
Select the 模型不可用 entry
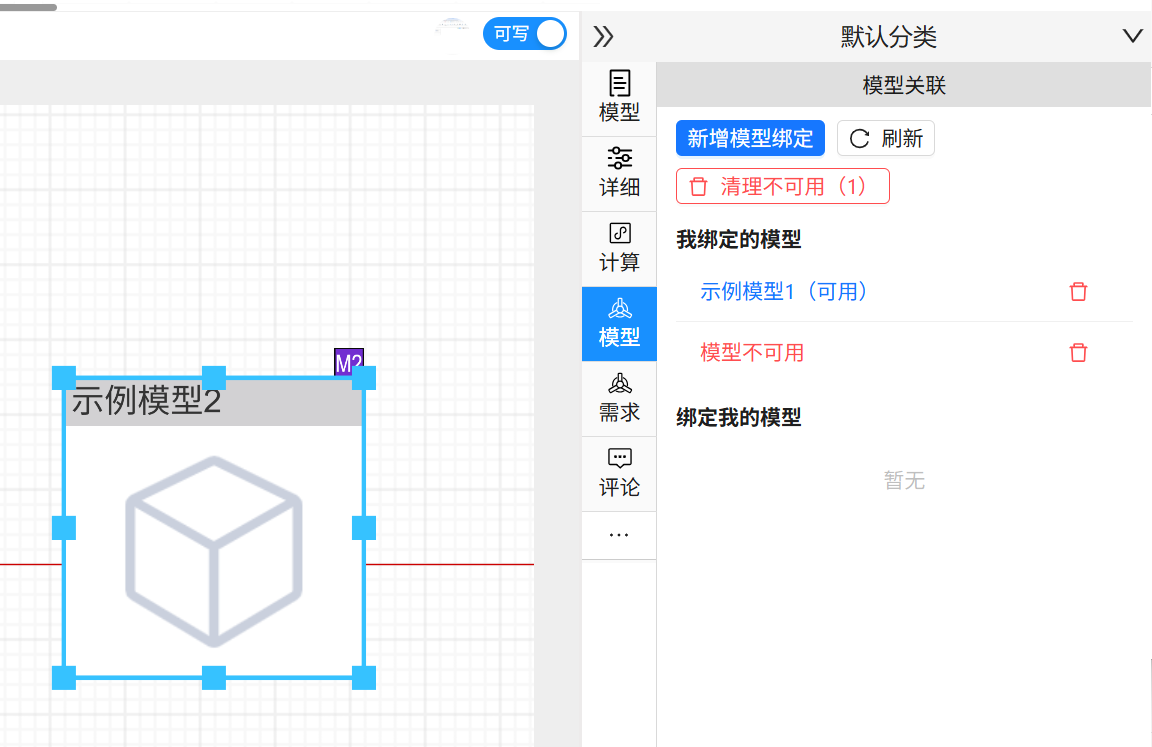(752, 353)
